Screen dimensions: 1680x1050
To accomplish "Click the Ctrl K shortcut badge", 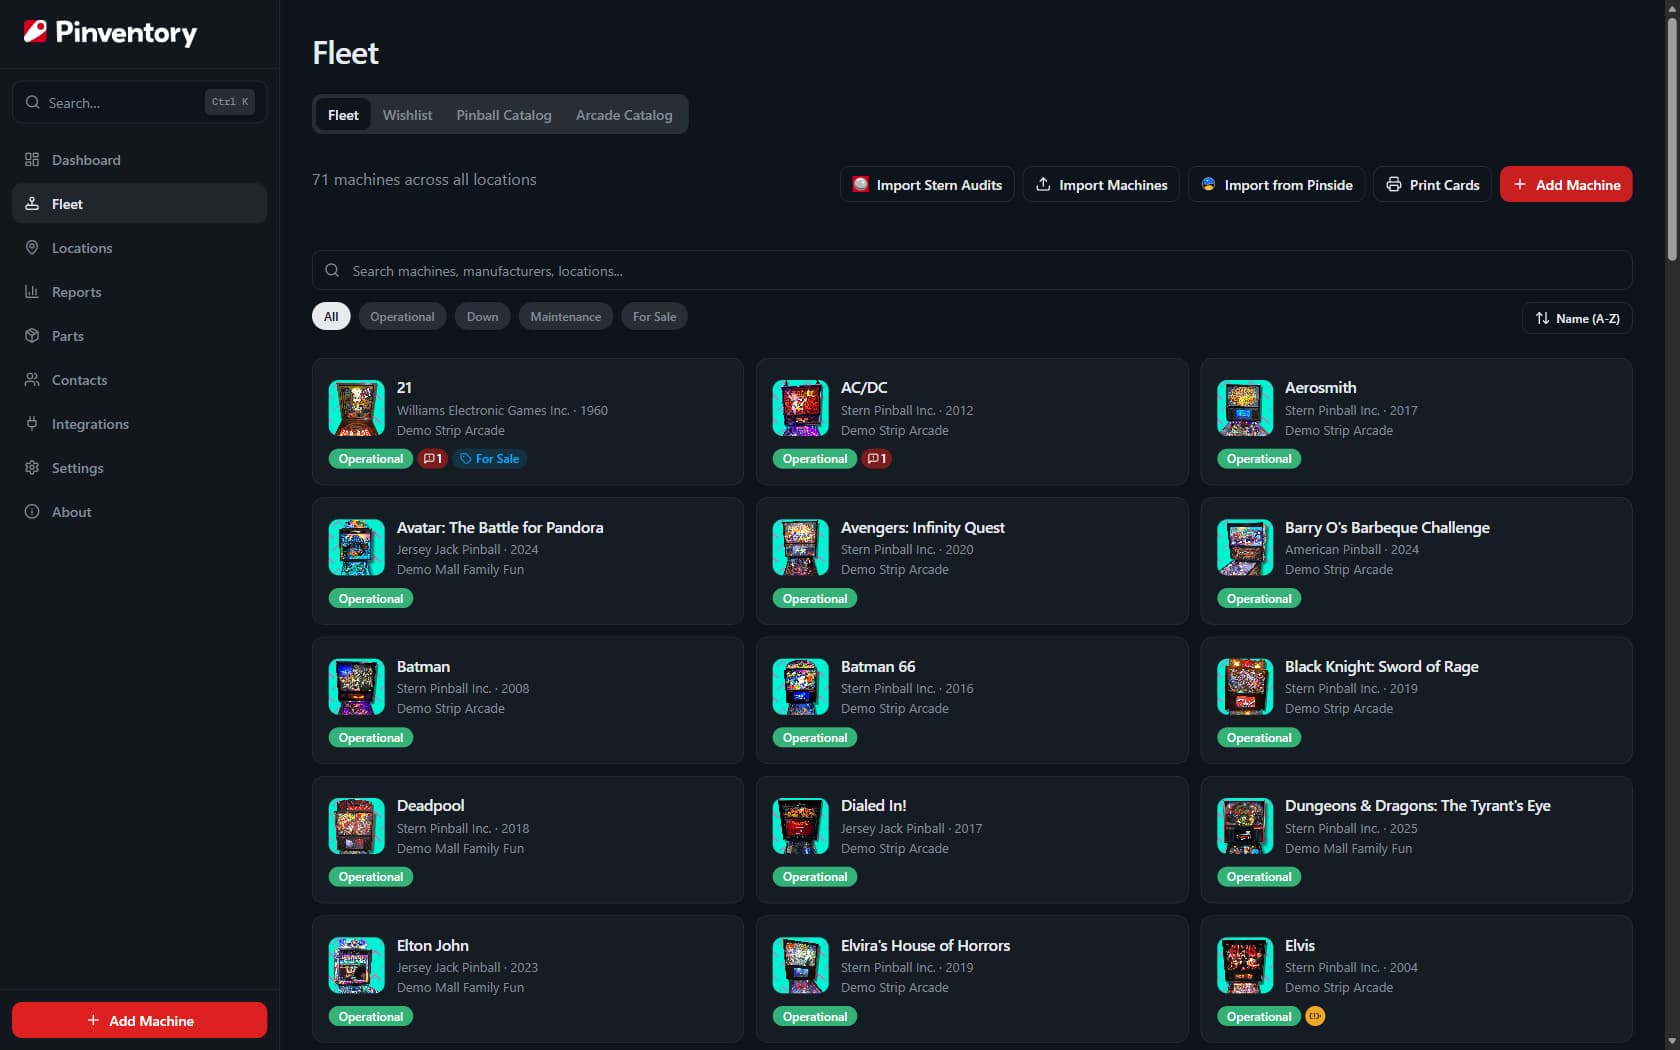I will click(x=230, y=102).
